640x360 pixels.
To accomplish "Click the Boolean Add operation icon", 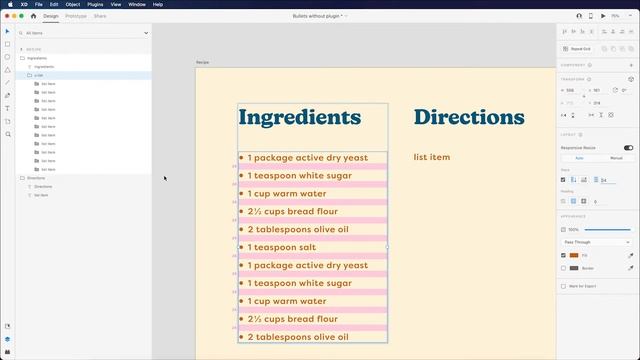I will pyautogui.click(x=604, y=49).
